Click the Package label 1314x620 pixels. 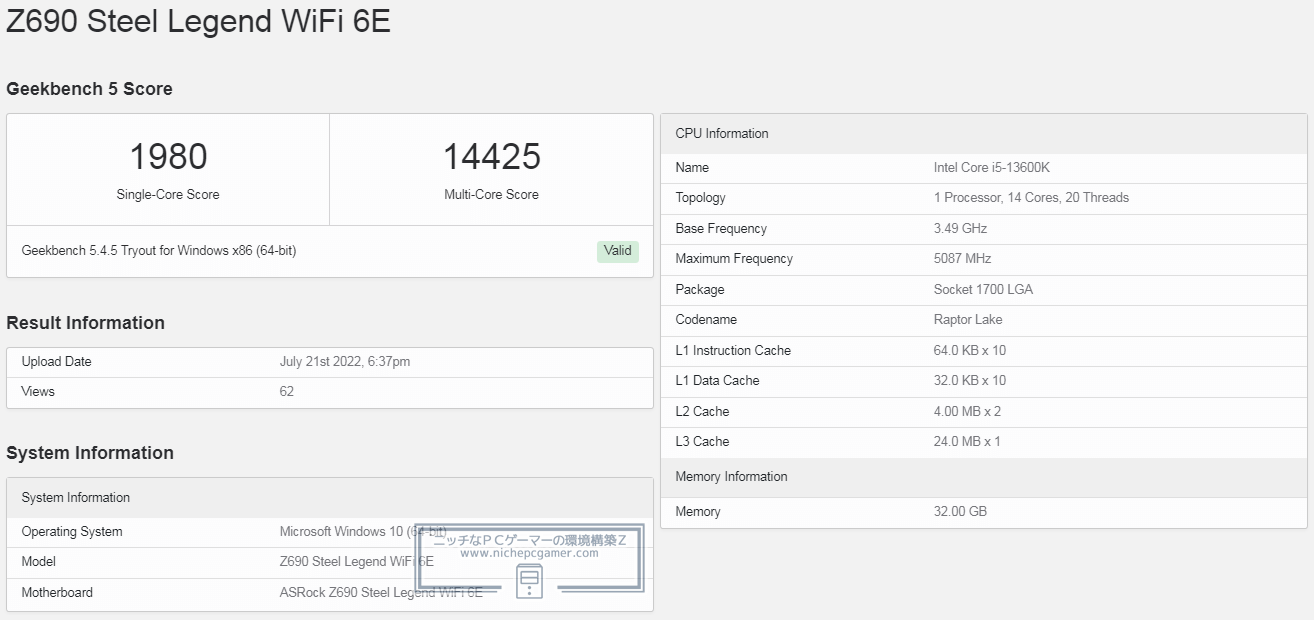click(700, 290)
